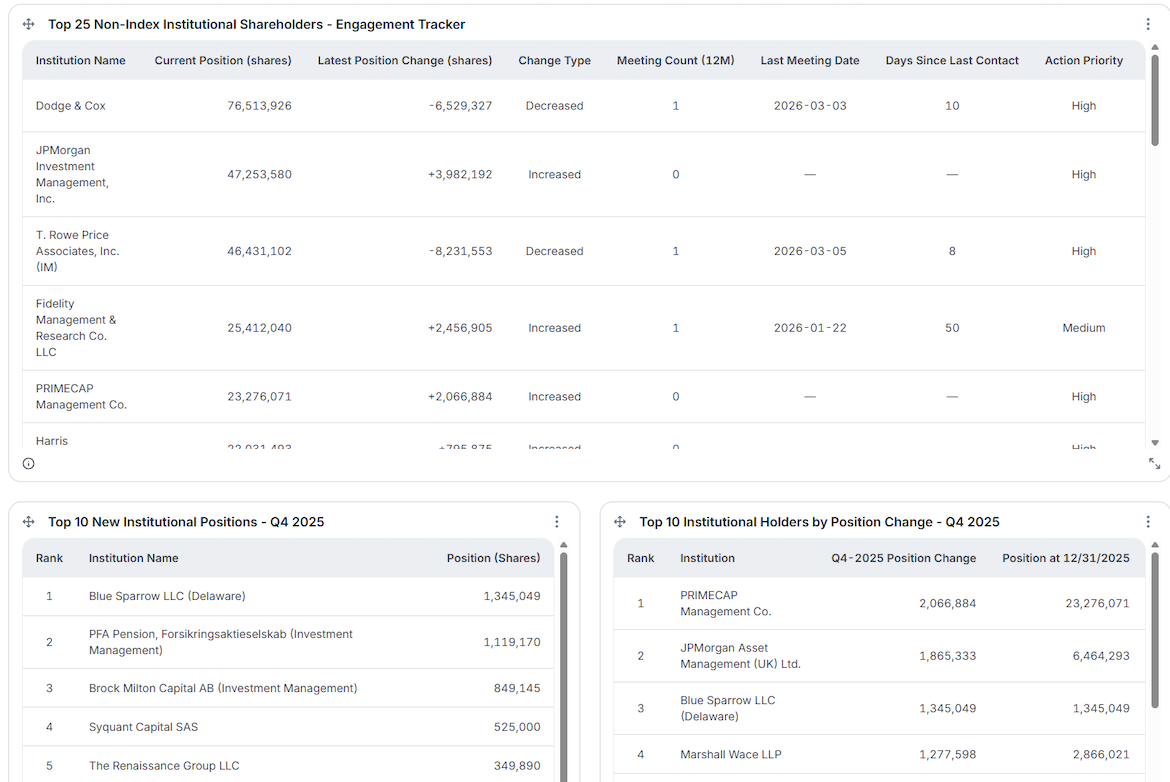This screenshot has width=1170, height=782.
Task: Click scroll-down arrow of Engagement Tracker table
Action: coord(1155,443)
